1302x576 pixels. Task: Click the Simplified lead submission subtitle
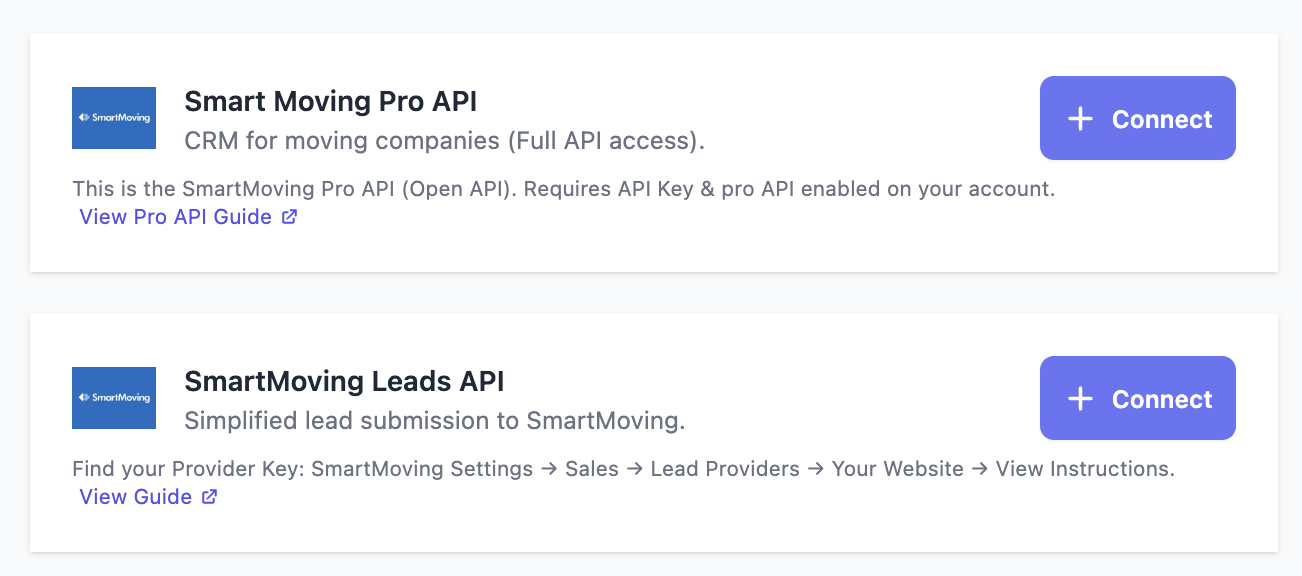434,420
